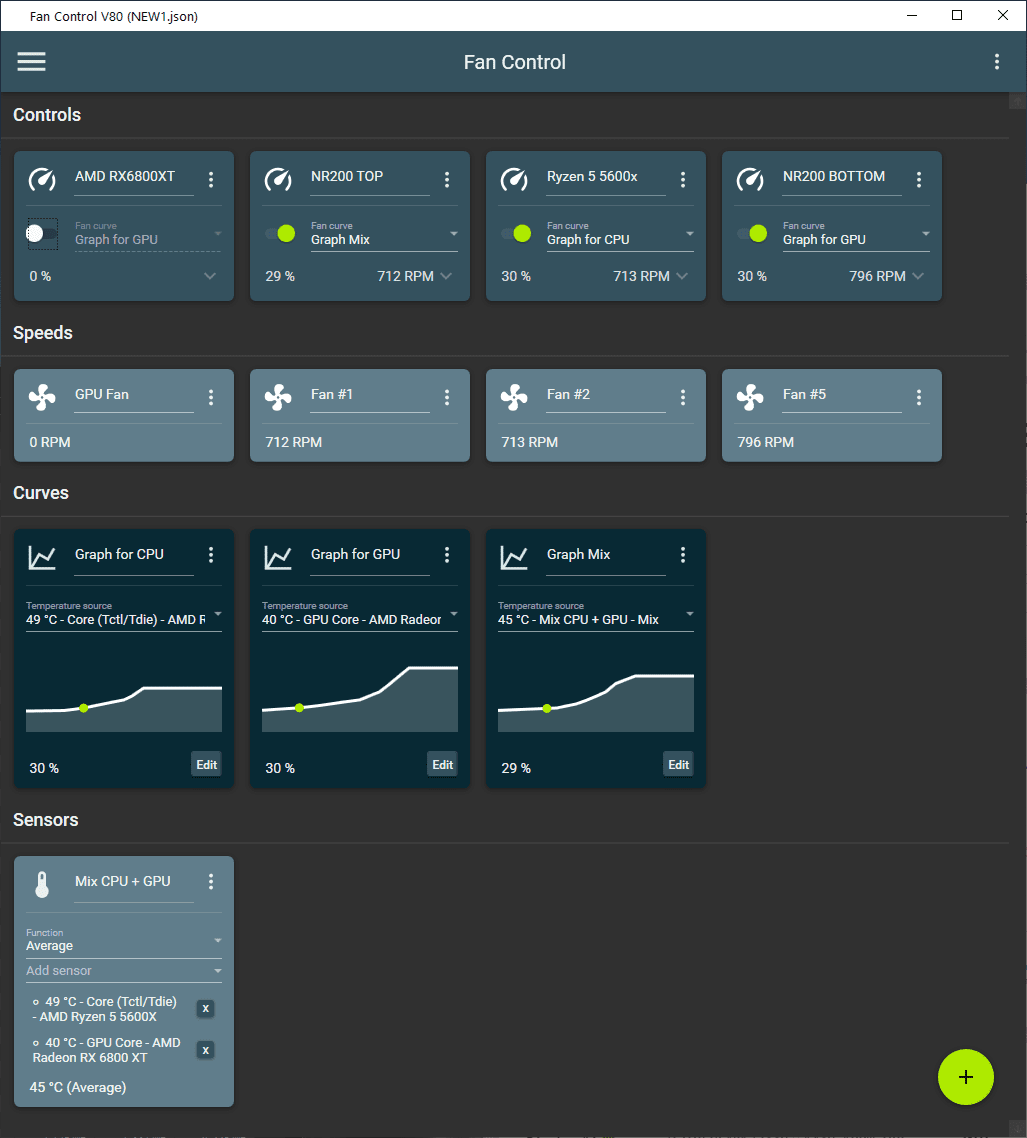Click the AMD RX6800XT name field
1027x1138 pixels.
point(134,179)
